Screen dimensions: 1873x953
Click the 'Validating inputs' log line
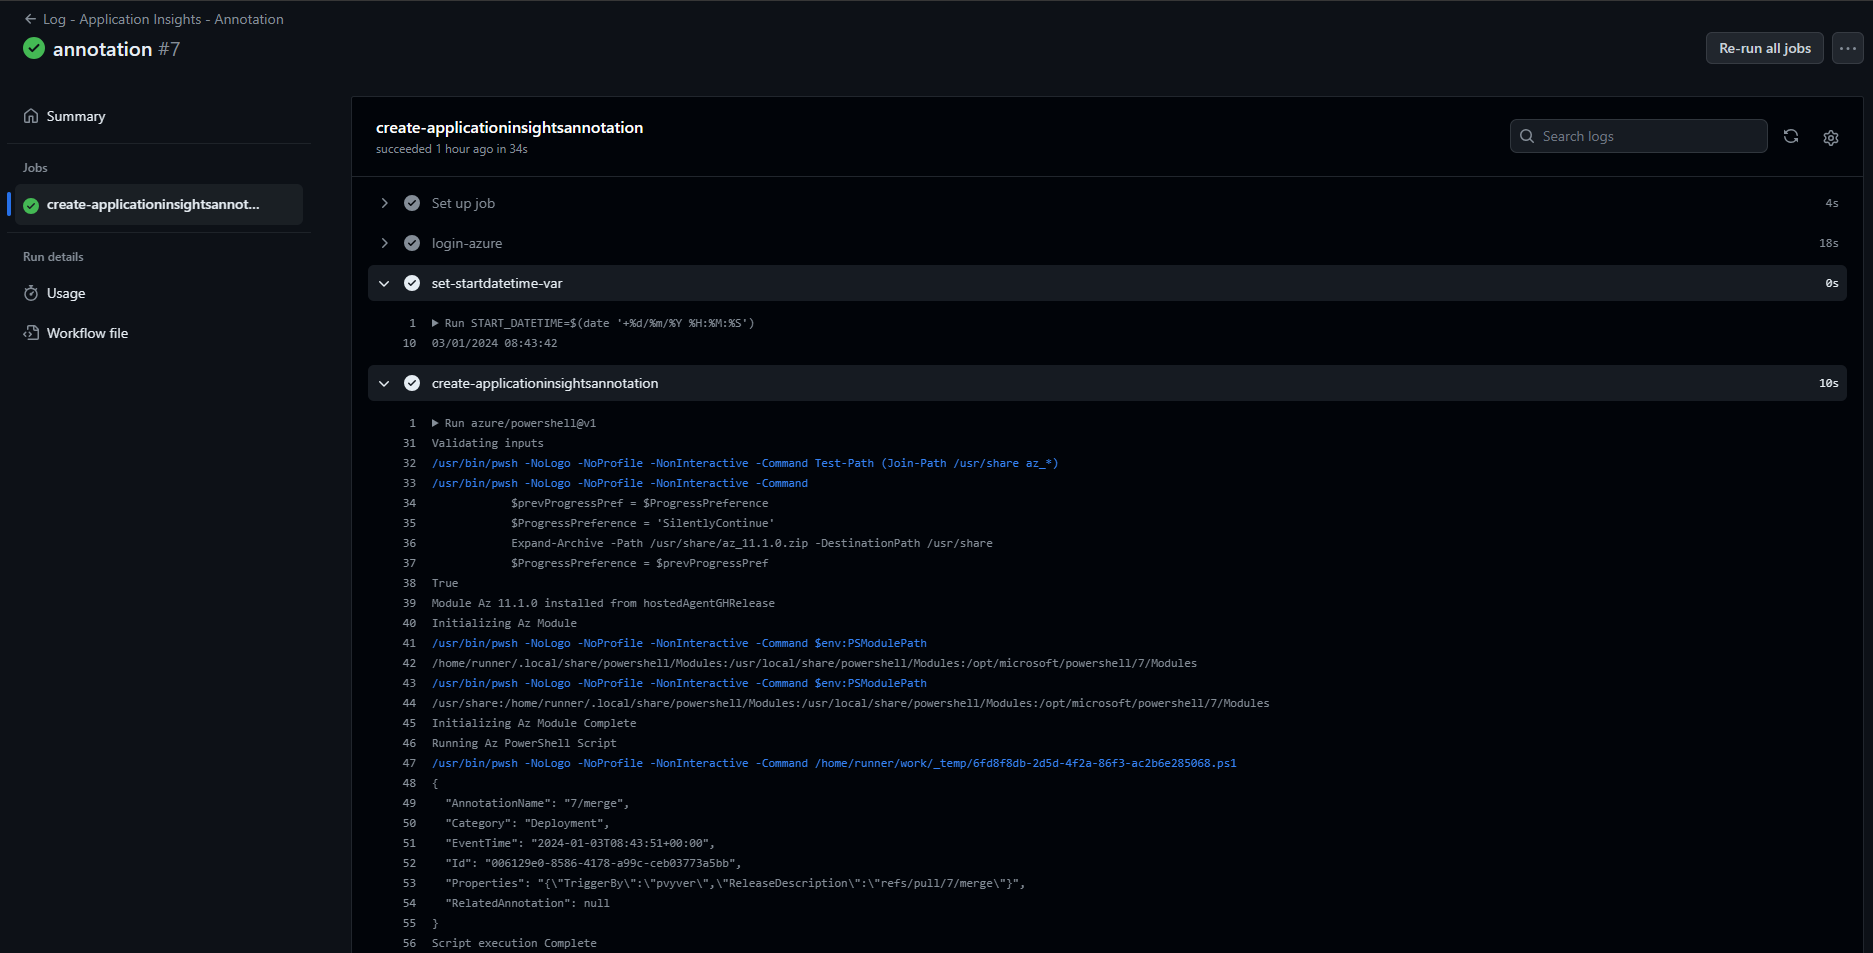coord(488,443)
